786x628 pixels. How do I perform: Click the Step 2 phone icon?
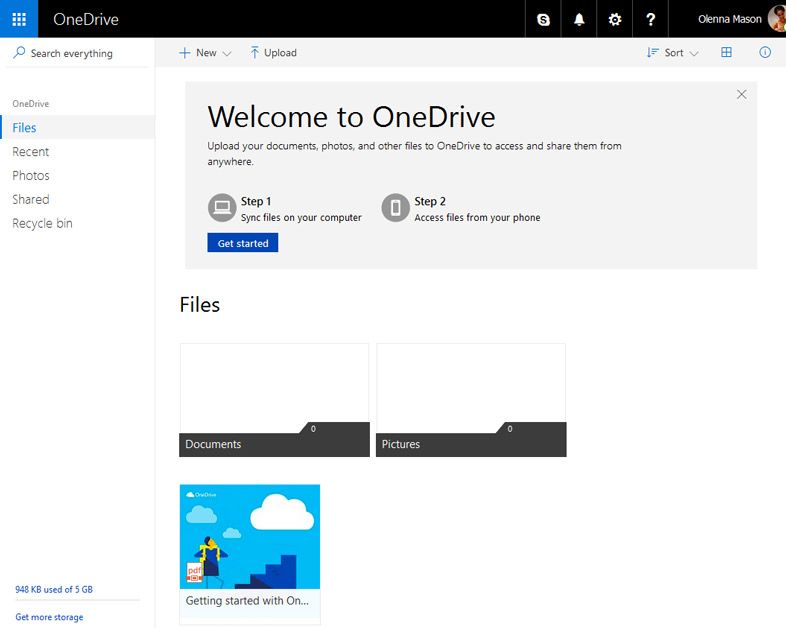click(396, 208)
